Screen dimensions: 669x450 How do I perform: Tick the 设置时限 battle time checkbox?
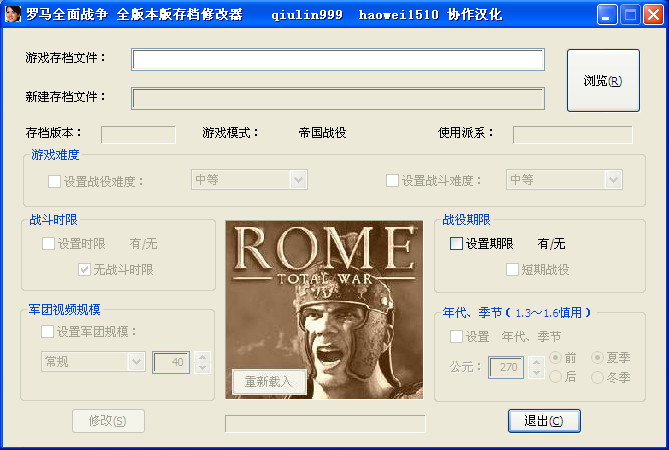coord(48,244)
